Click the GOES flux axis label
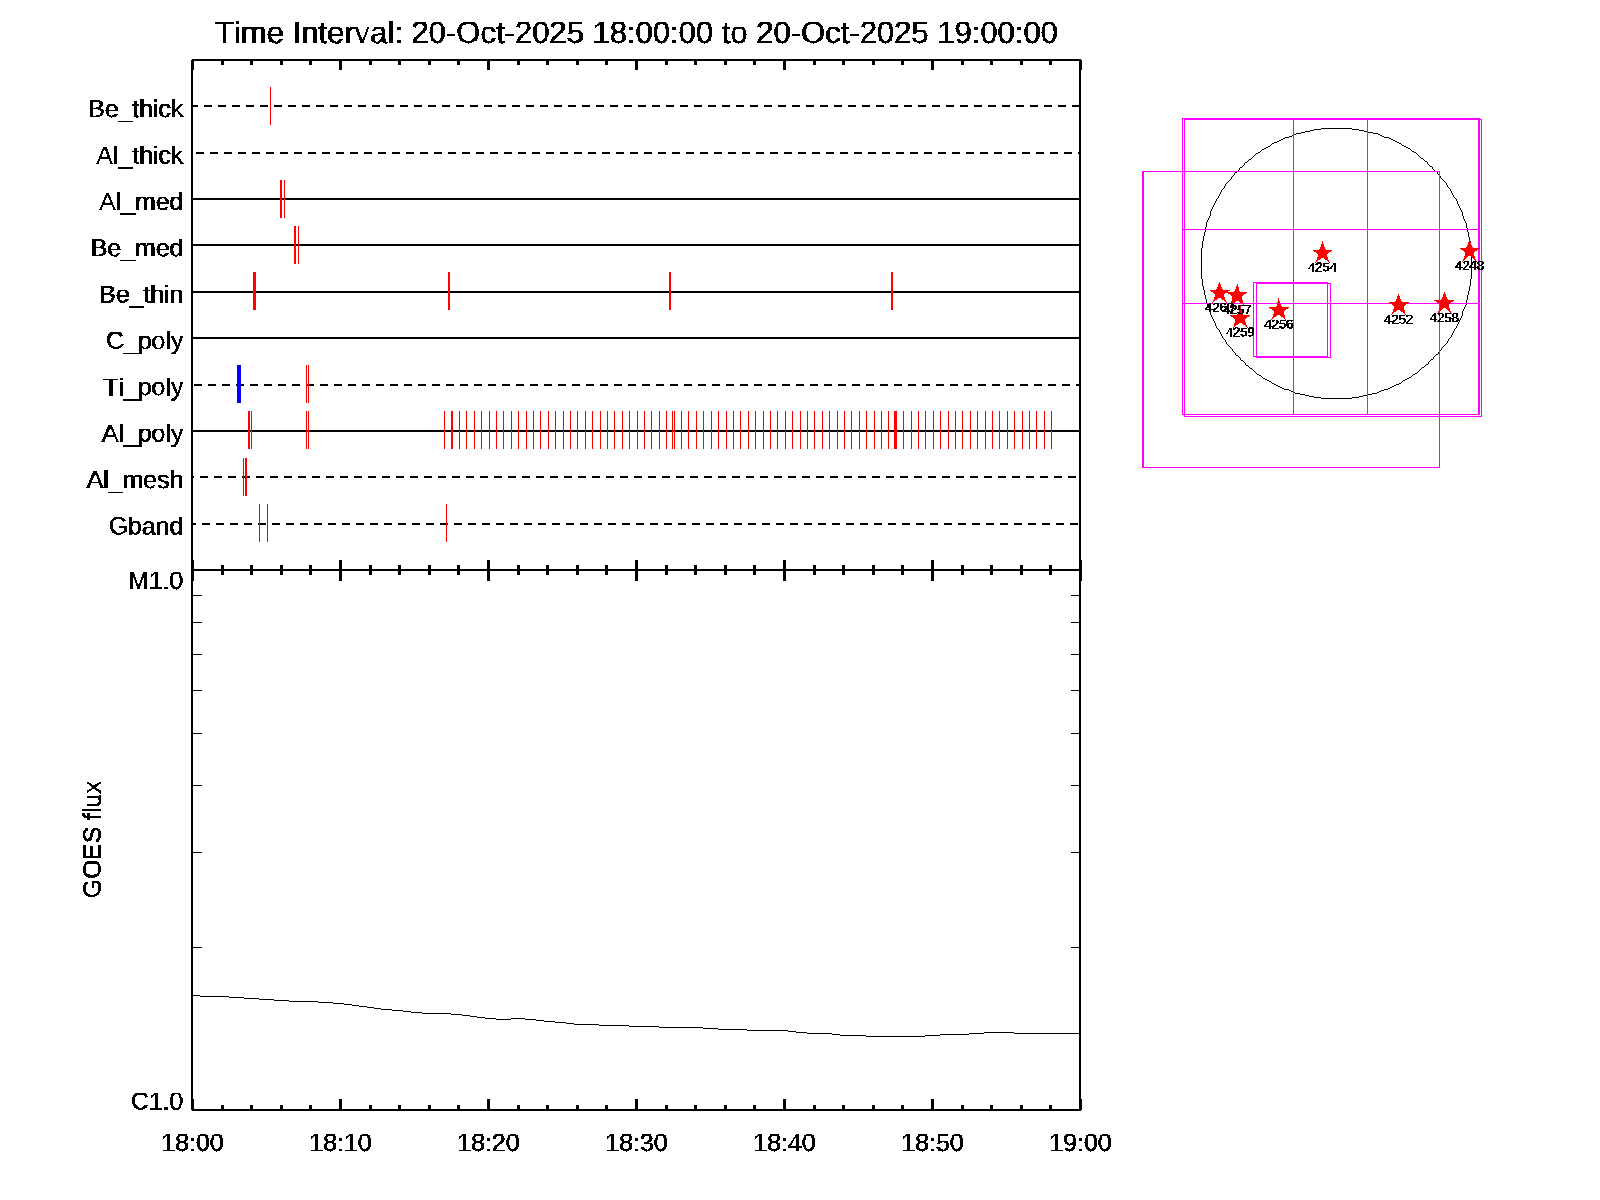This screenshot has height=1200, width=1600. pos(92,840)
